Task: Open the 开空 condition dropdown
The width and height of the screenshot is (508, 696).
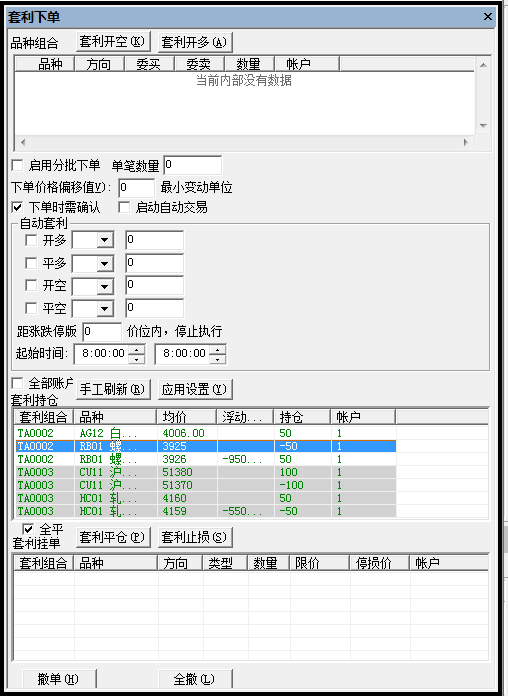Action: pyautogui.click(x=105, y=286)
